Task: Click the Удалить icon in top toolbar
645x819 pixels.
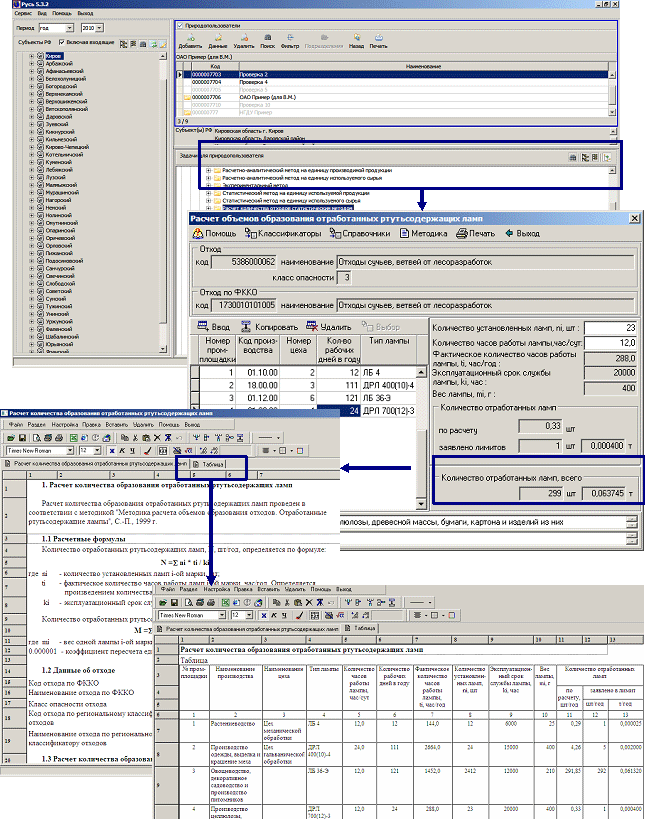Action: click(244, 41)
